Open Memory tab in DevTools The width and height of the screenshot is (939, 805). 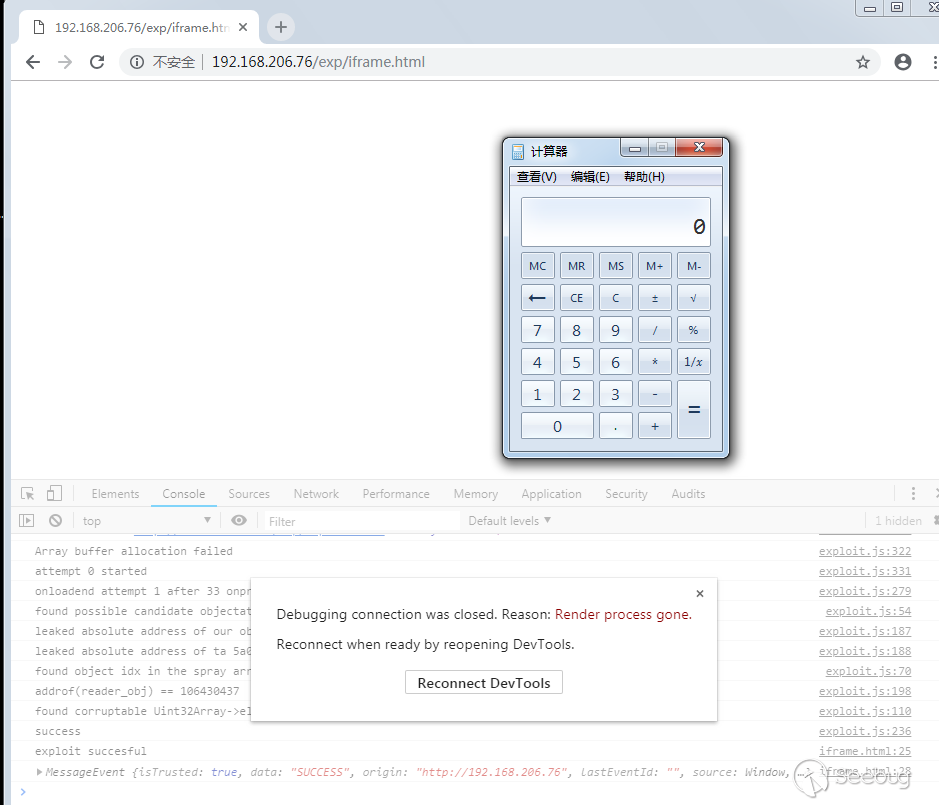[475, 494]
